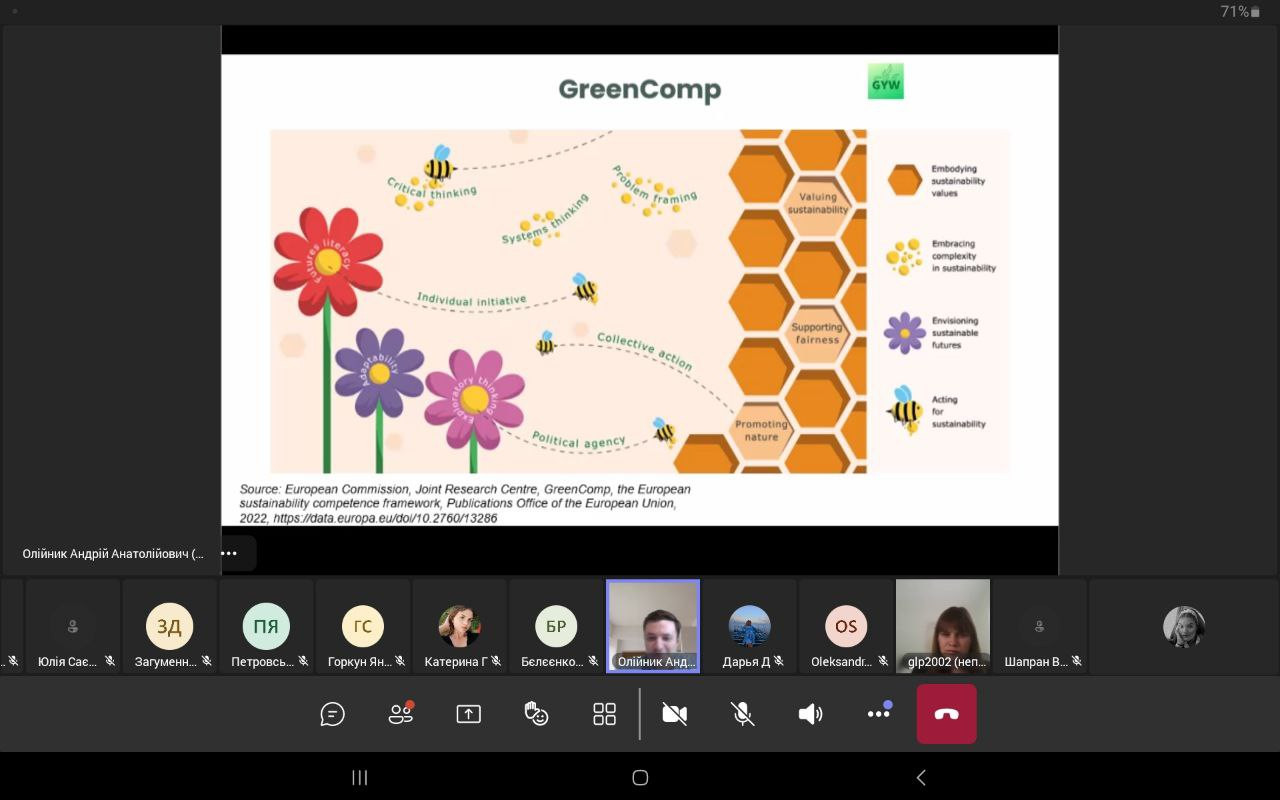
Task: Click the 'Collective action' label
Action: tap(644, 352)
